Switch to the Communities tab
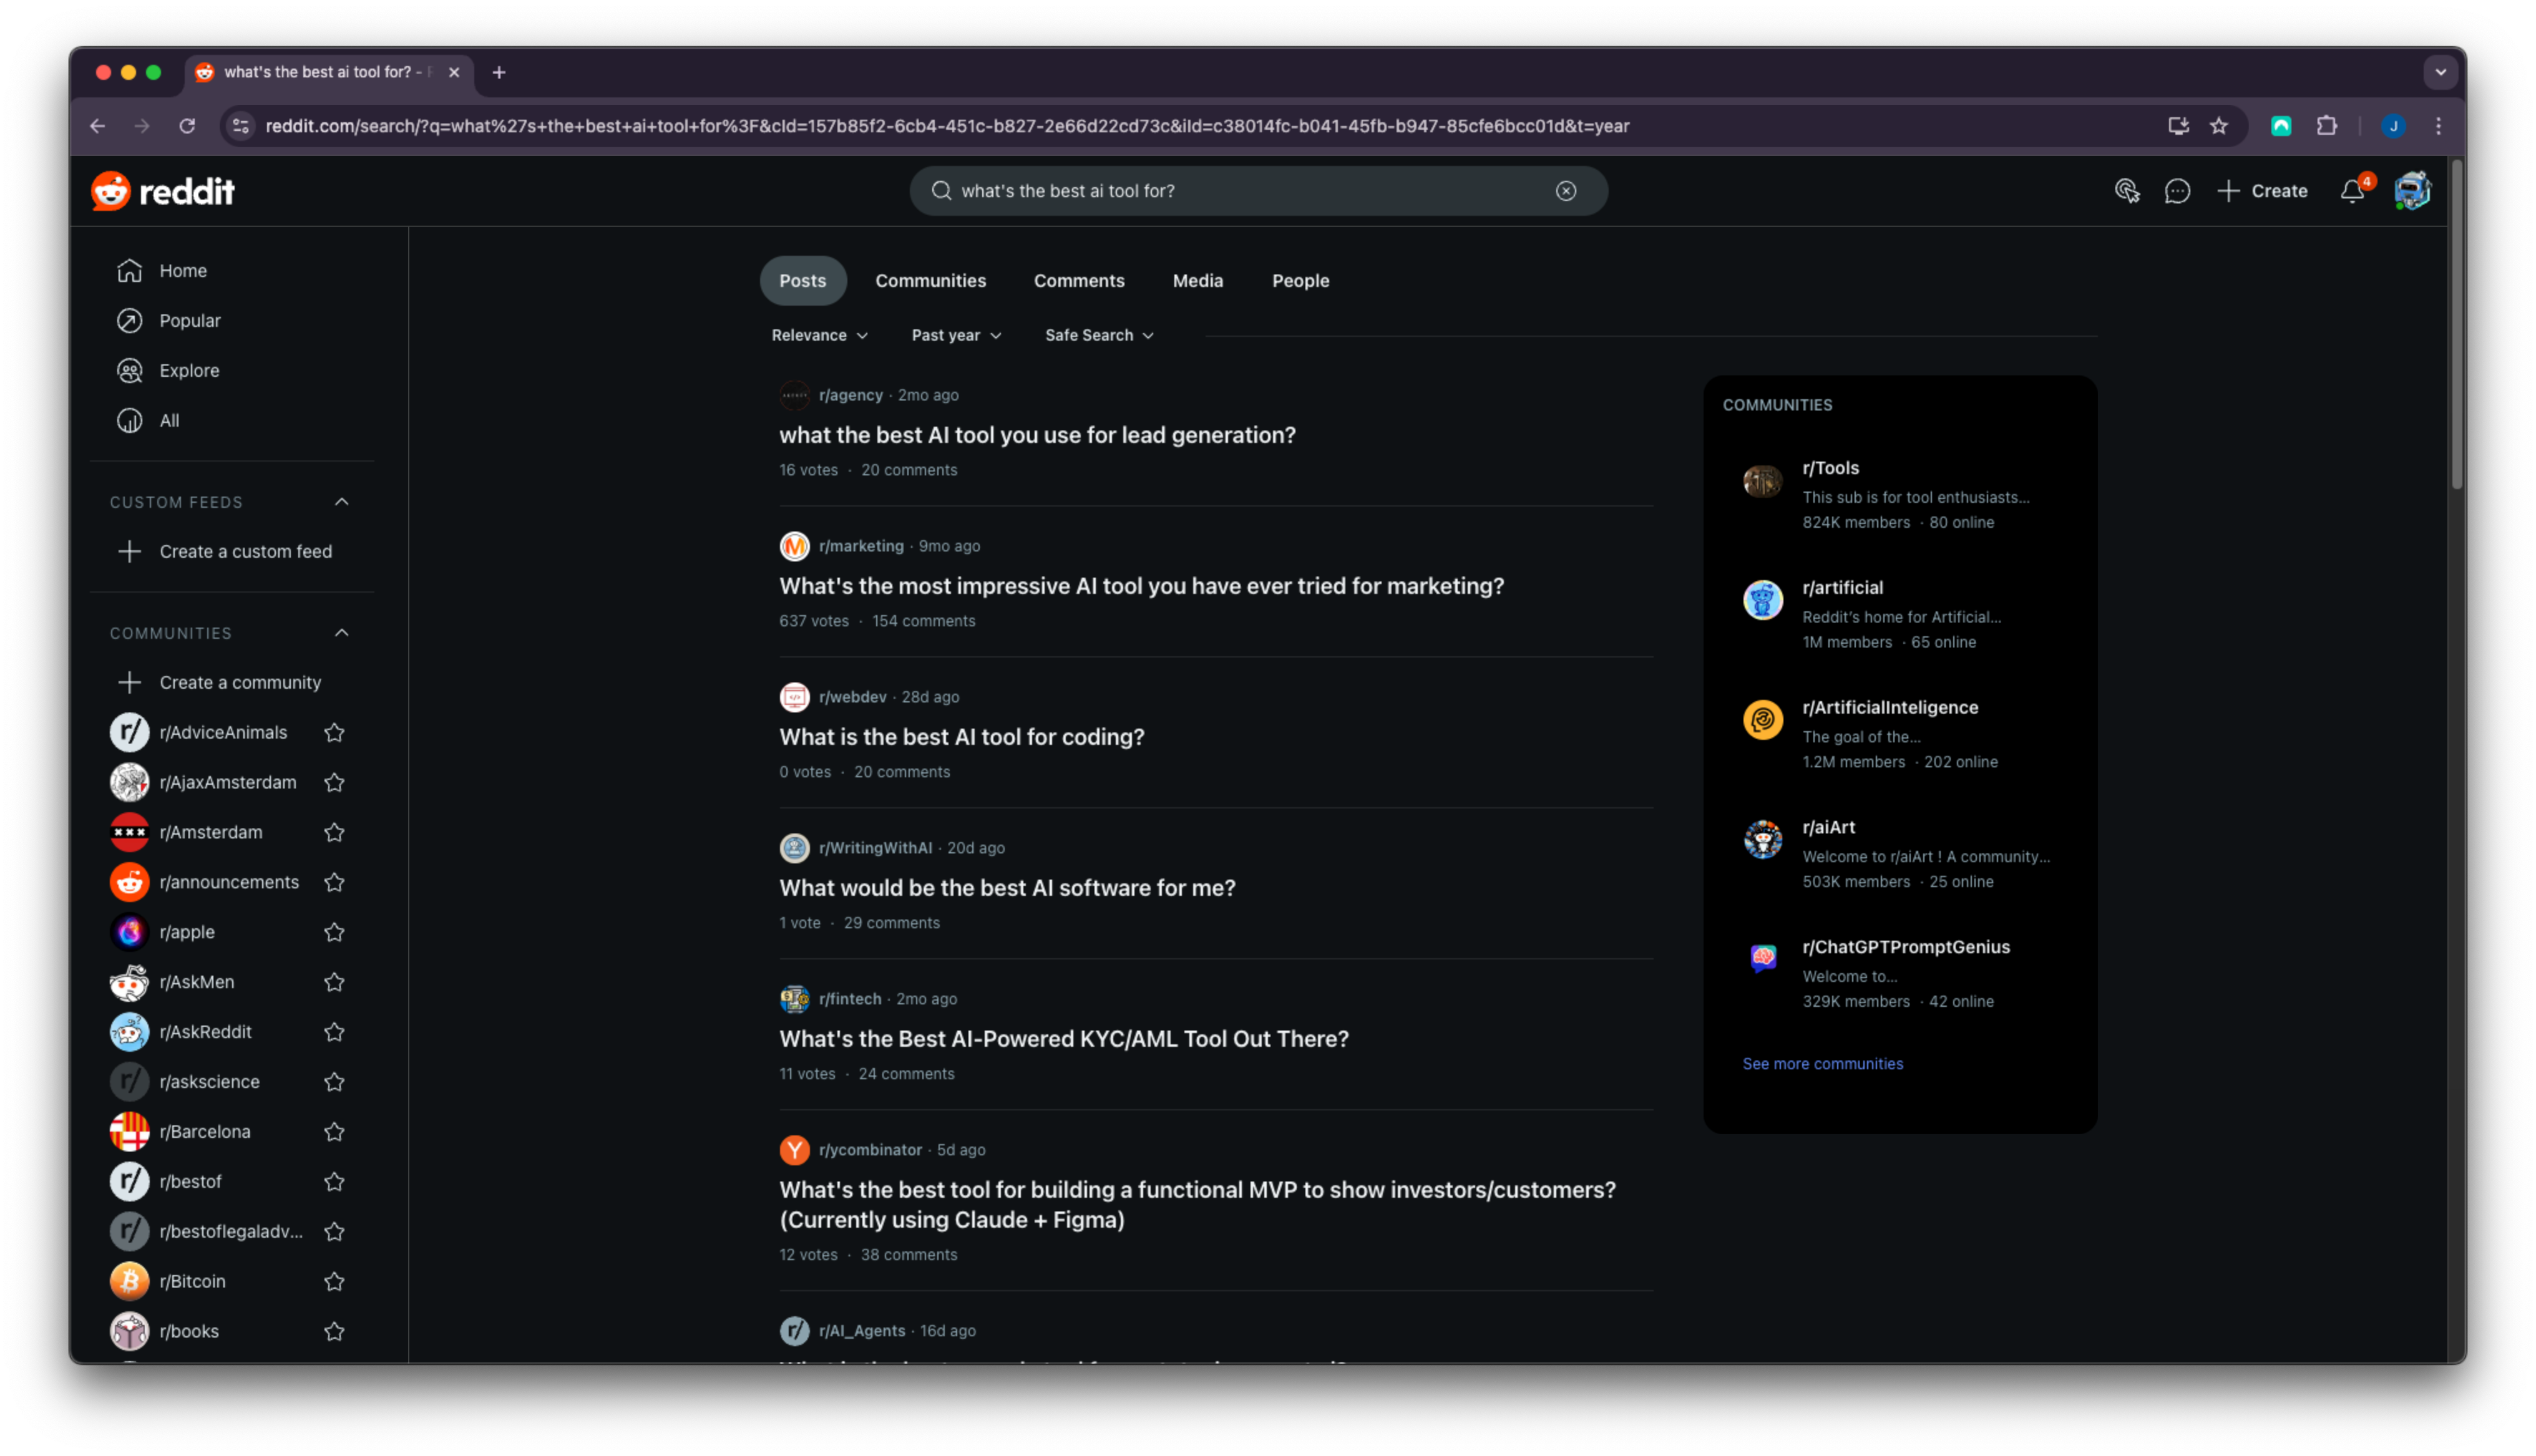 pyautogui.click(x=930, y=281)
